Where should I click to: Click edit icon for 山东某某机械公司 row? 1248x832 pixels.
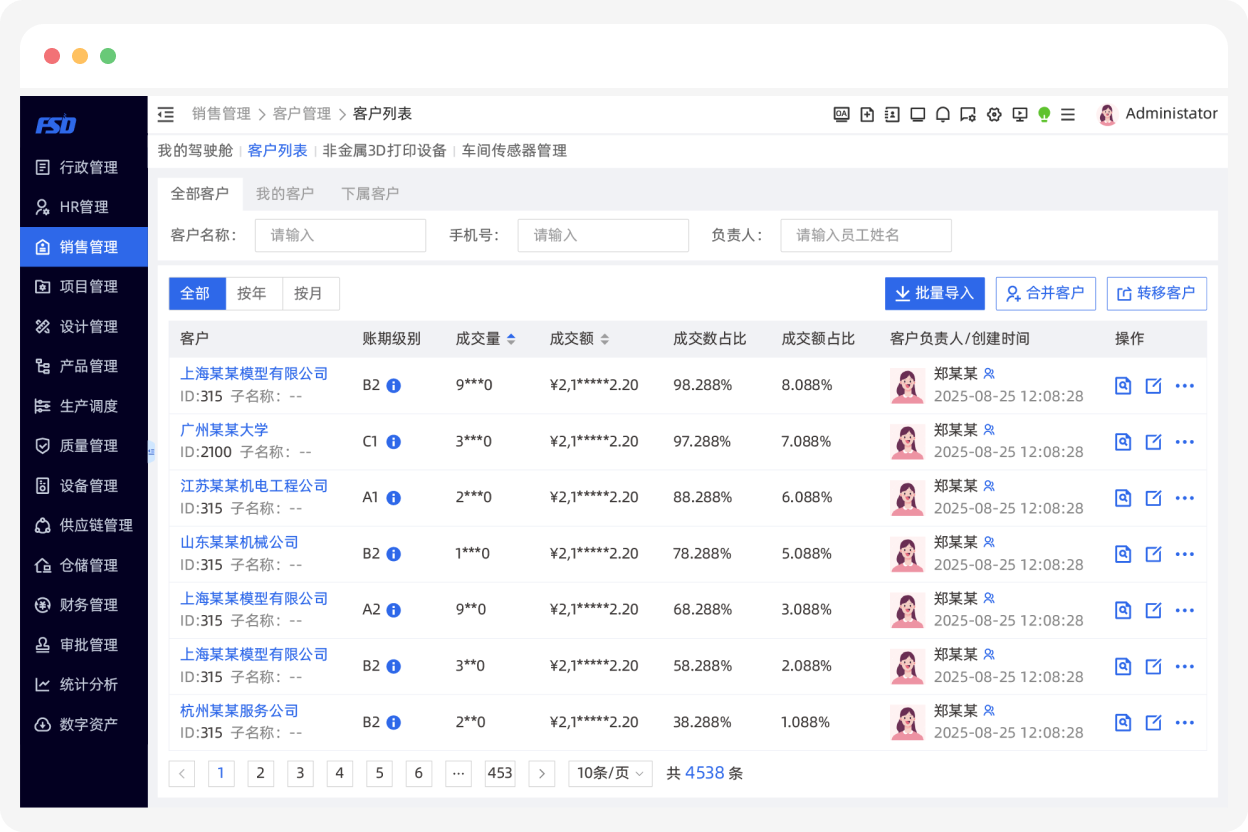click(1153, 554)
